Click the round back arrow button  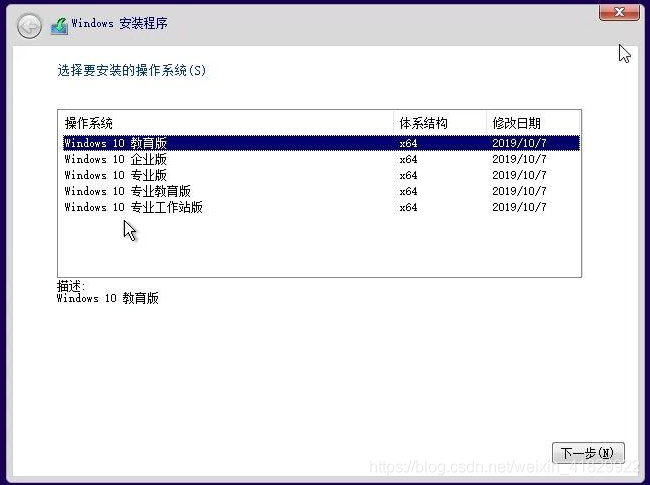pos(29,26)
